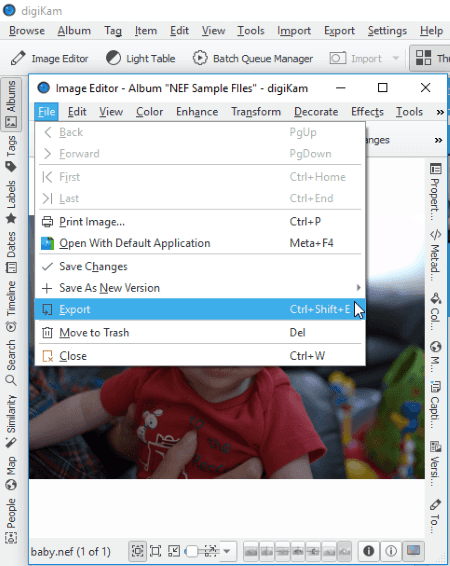Open the Labels left sidebar tab
This screenshot has height=566, width=450.
click(11, 202)
